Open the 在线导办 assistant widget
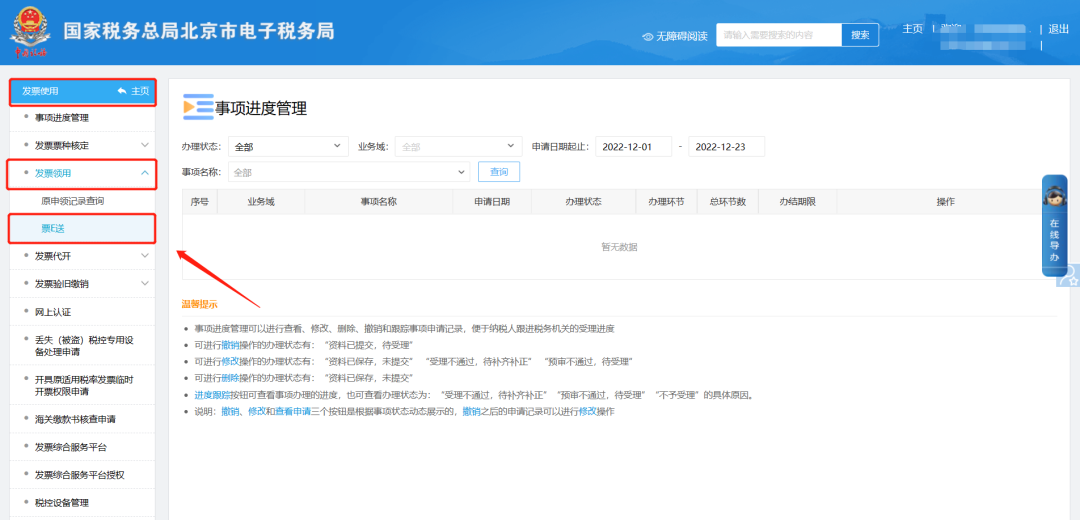The image size is (1080, 520). tap(1054, 226)
